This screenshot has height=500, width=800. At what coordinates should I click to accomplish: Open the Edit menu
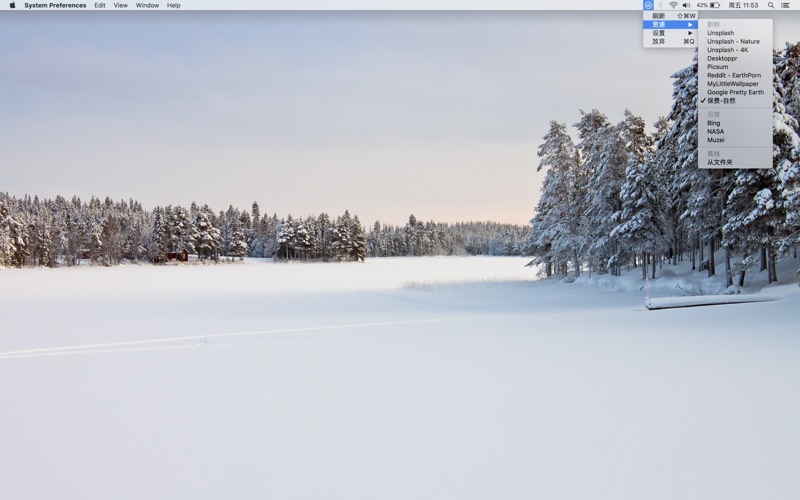100,5
